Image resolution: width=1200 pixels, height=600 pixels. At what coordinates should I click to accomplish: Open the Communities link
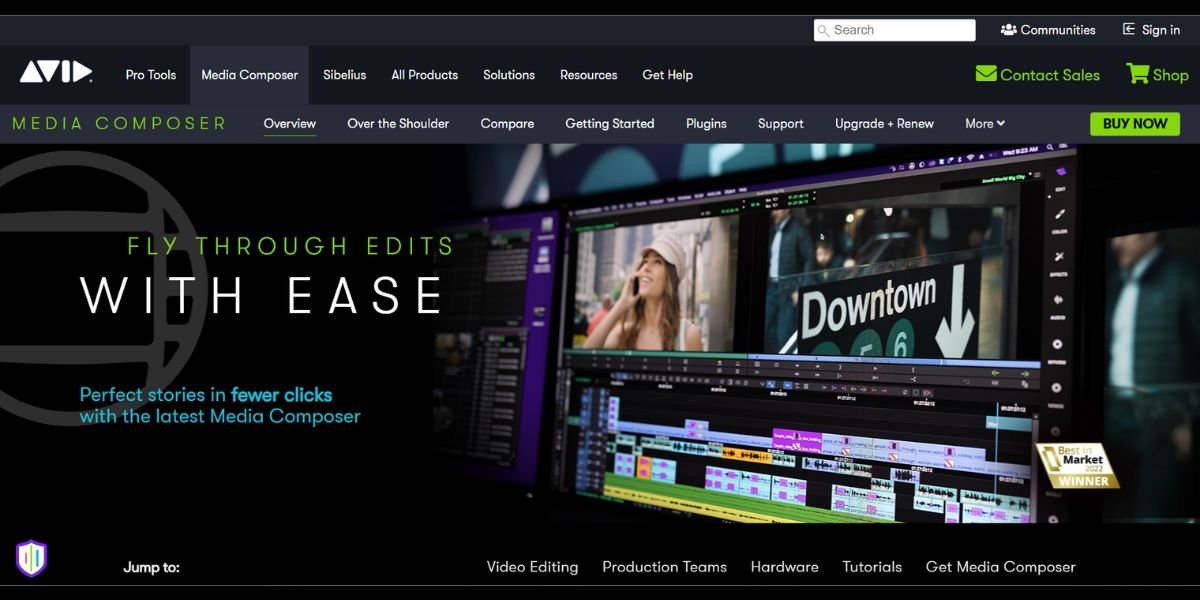coord(1058,30)
